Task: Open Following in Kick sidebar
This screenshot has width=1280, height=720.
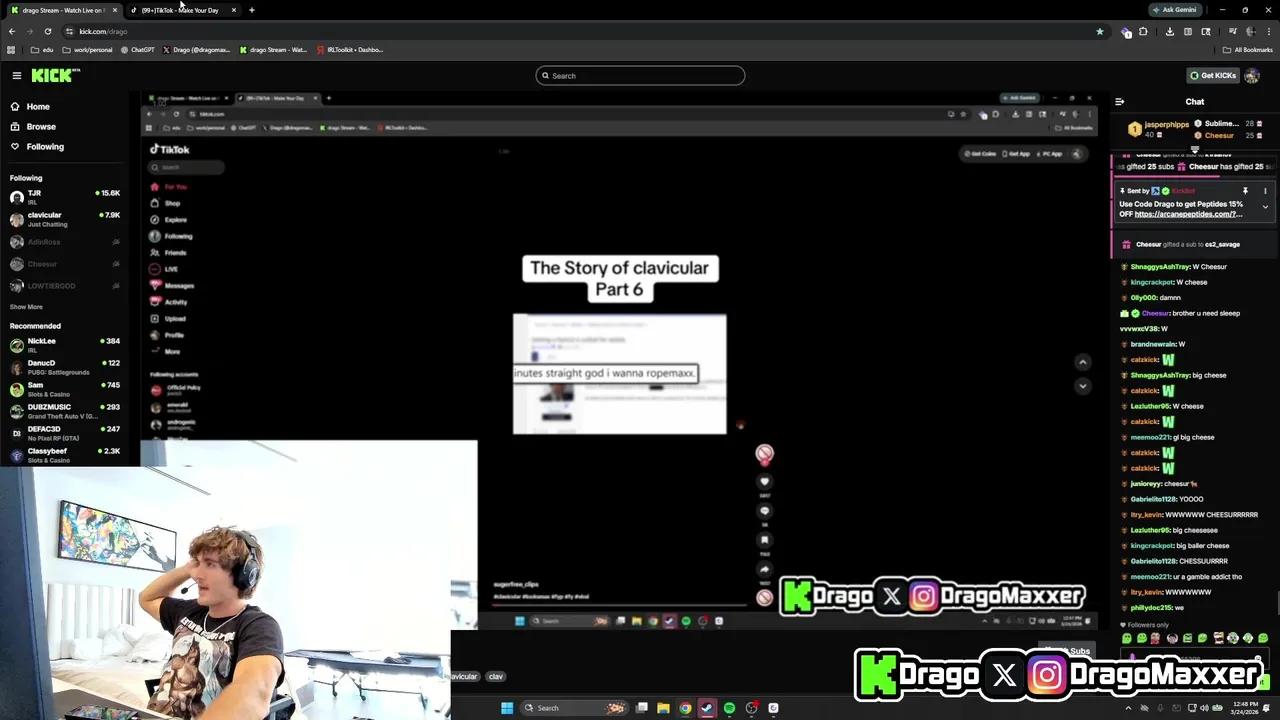Action: pos(45,147)
